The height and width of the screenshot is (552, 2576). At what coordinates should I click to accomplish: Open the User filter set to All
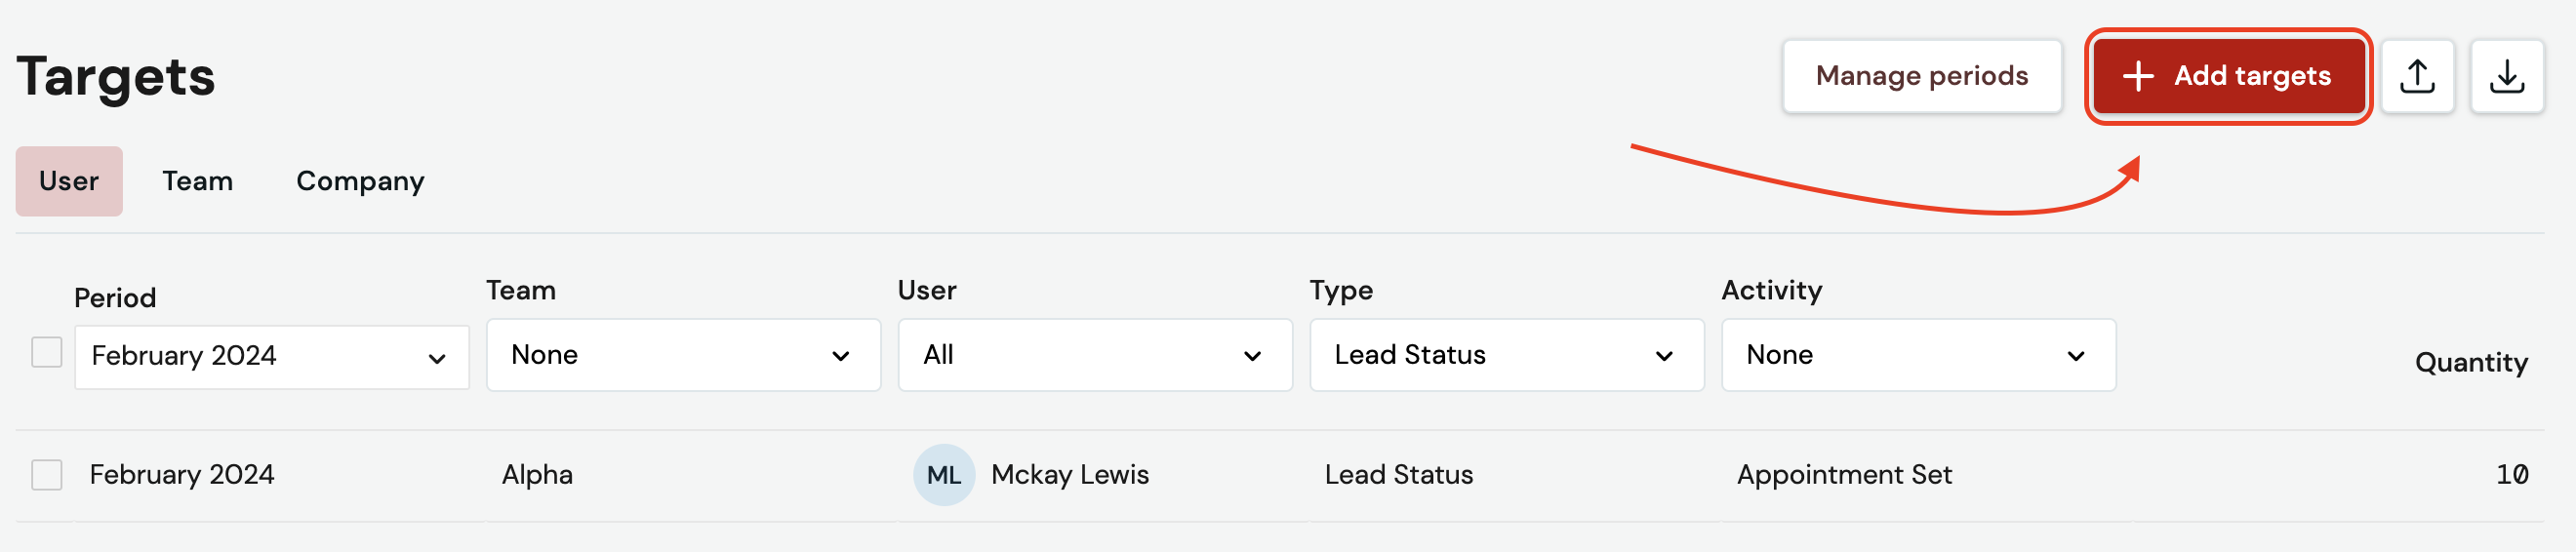[x=1095, y=355]
